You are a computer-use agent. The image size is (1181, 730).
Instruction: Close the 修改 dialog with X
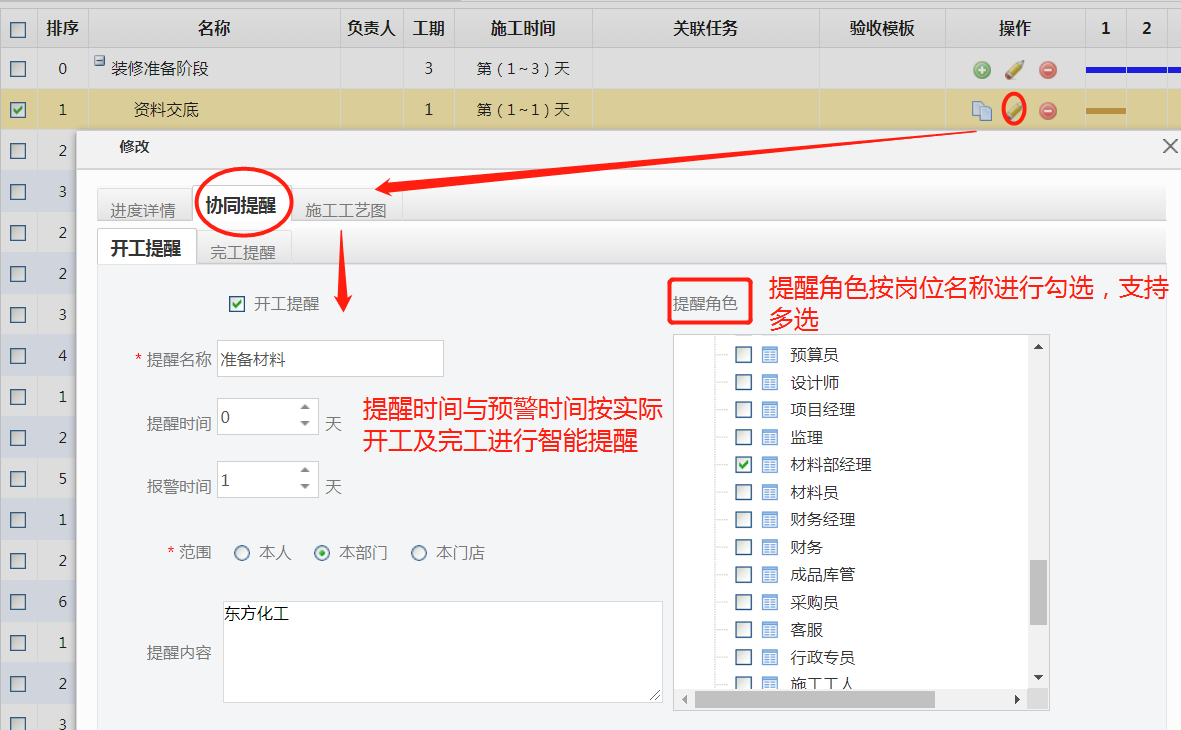pyautogui.click(x=1170, y=146)
